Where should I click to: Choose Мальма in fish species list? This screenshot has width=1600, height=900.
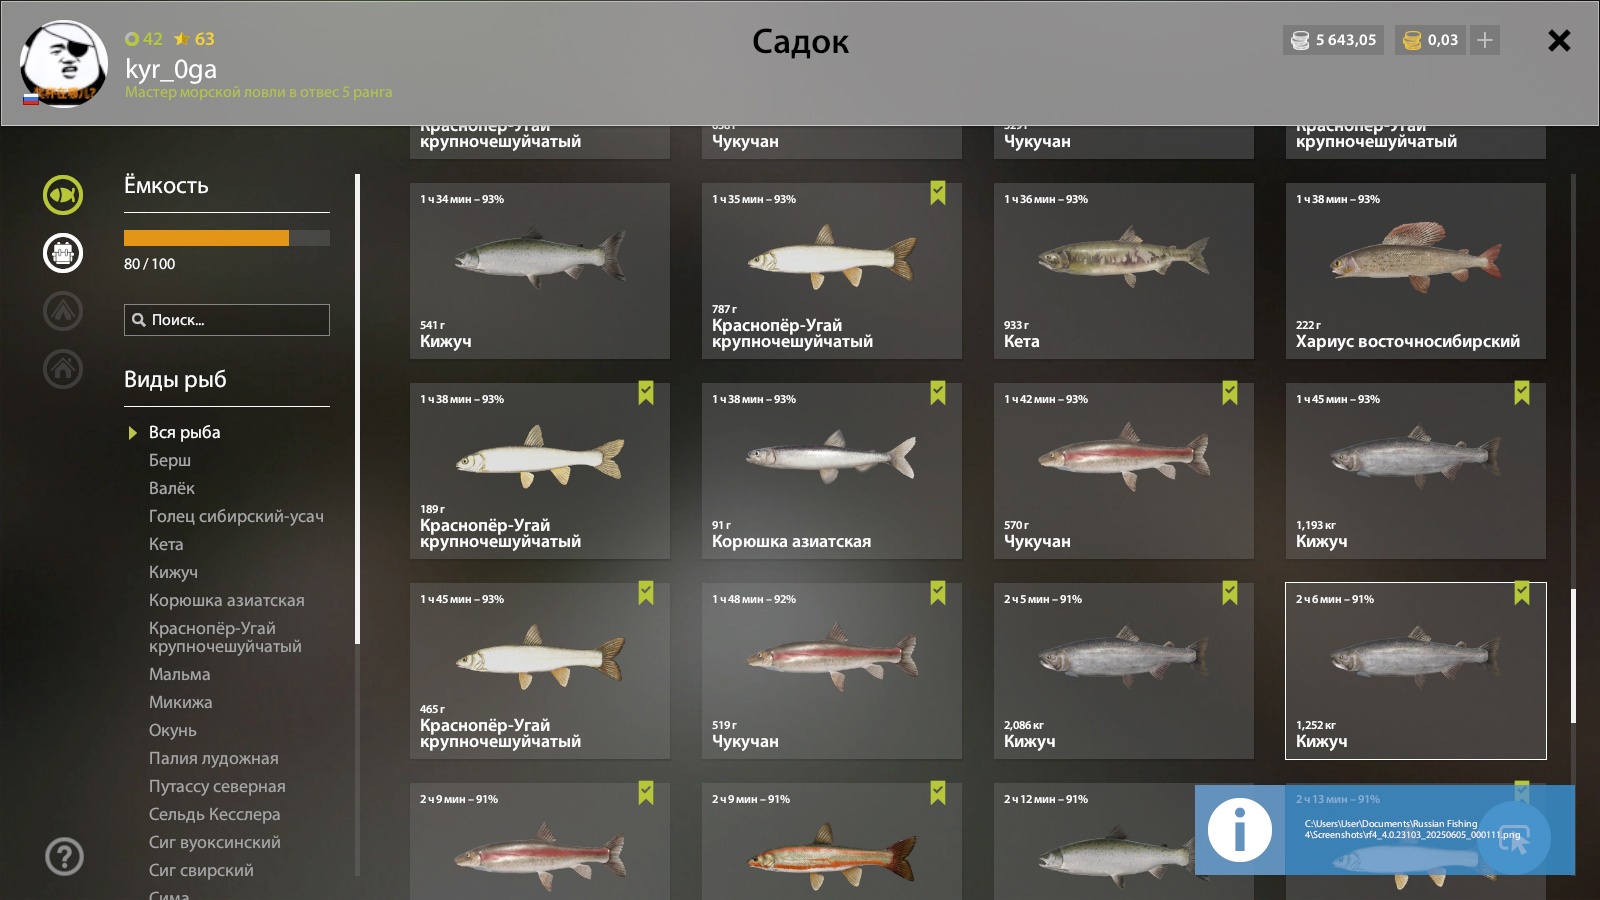point(179,674)
